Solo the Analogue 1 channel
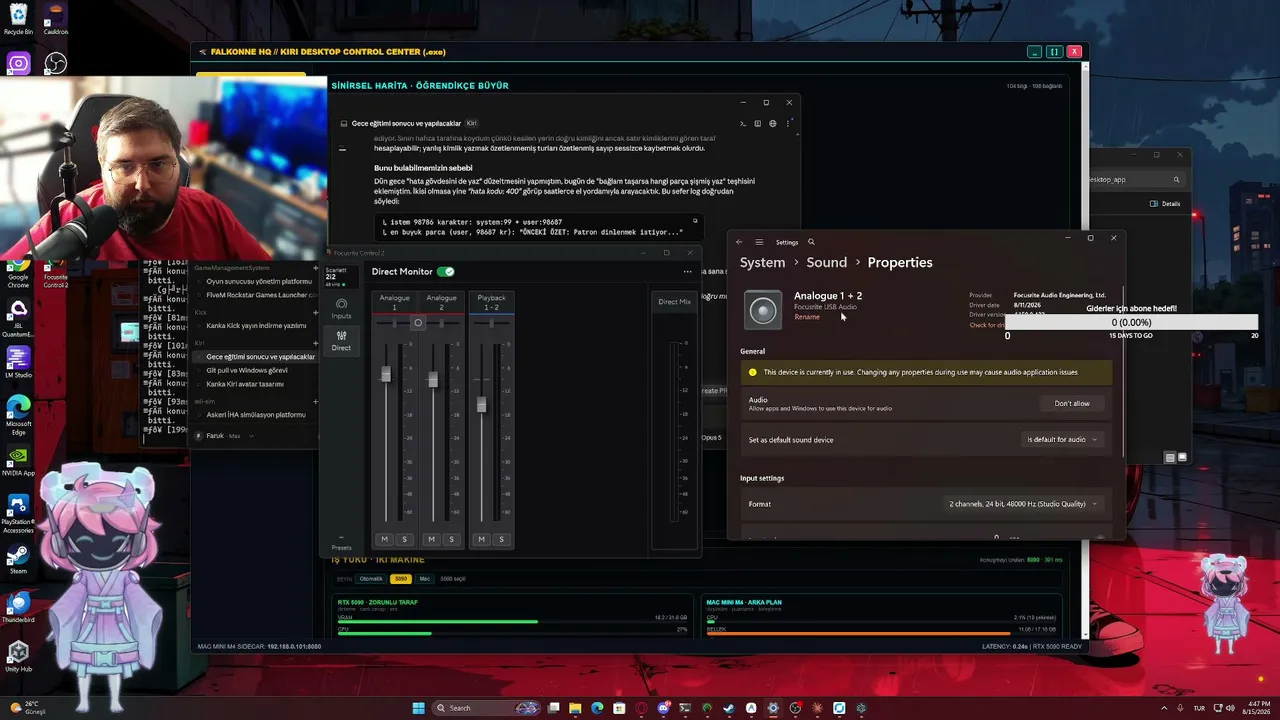This screenshot has height=720, width=1280. 404,539
